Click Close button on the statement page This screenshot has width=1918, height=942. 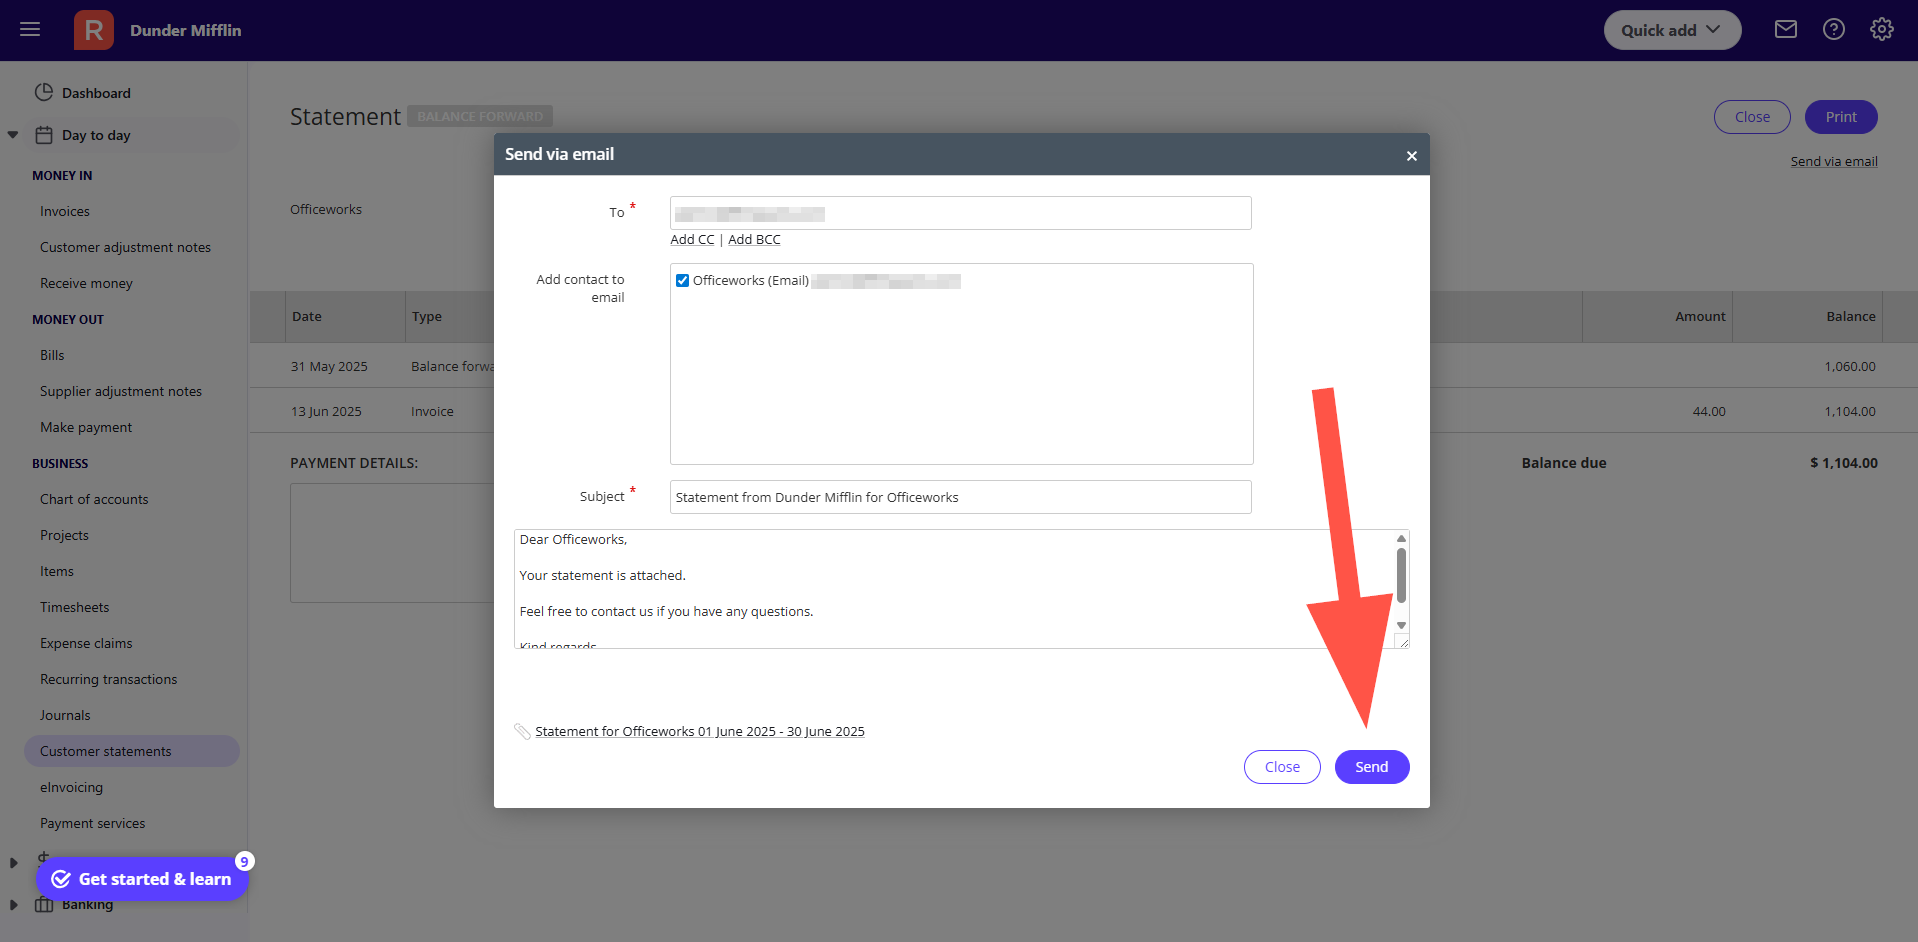pyautogui.click(x=1752, y=117)
